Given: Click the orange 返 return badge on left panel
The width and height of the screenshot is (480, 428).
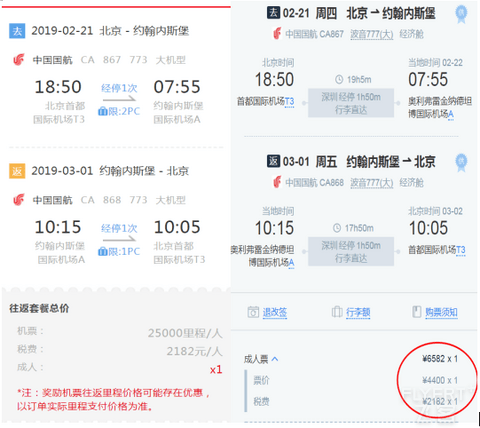Looking at the screenshot, I should click(x=17, y=171).
